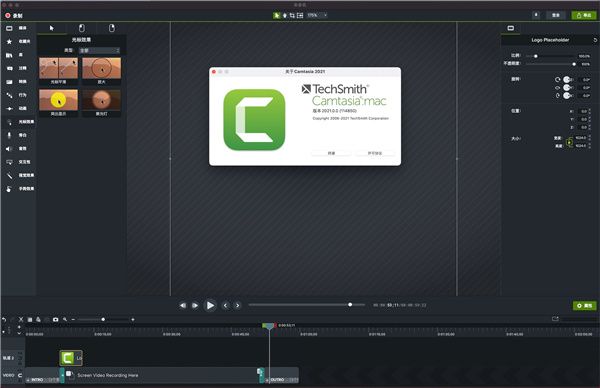Collapse tracks with chevron below add-track button

[19, 333]
